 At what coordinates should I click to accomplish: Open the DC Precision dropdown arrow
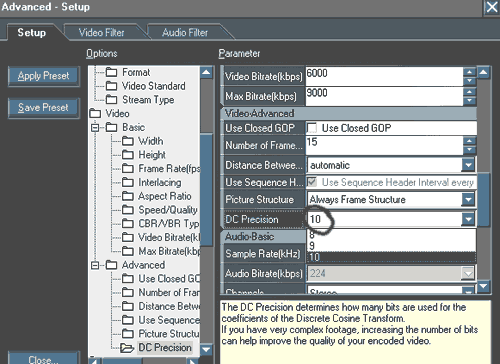pyautogui.click(x=468, y=219)
